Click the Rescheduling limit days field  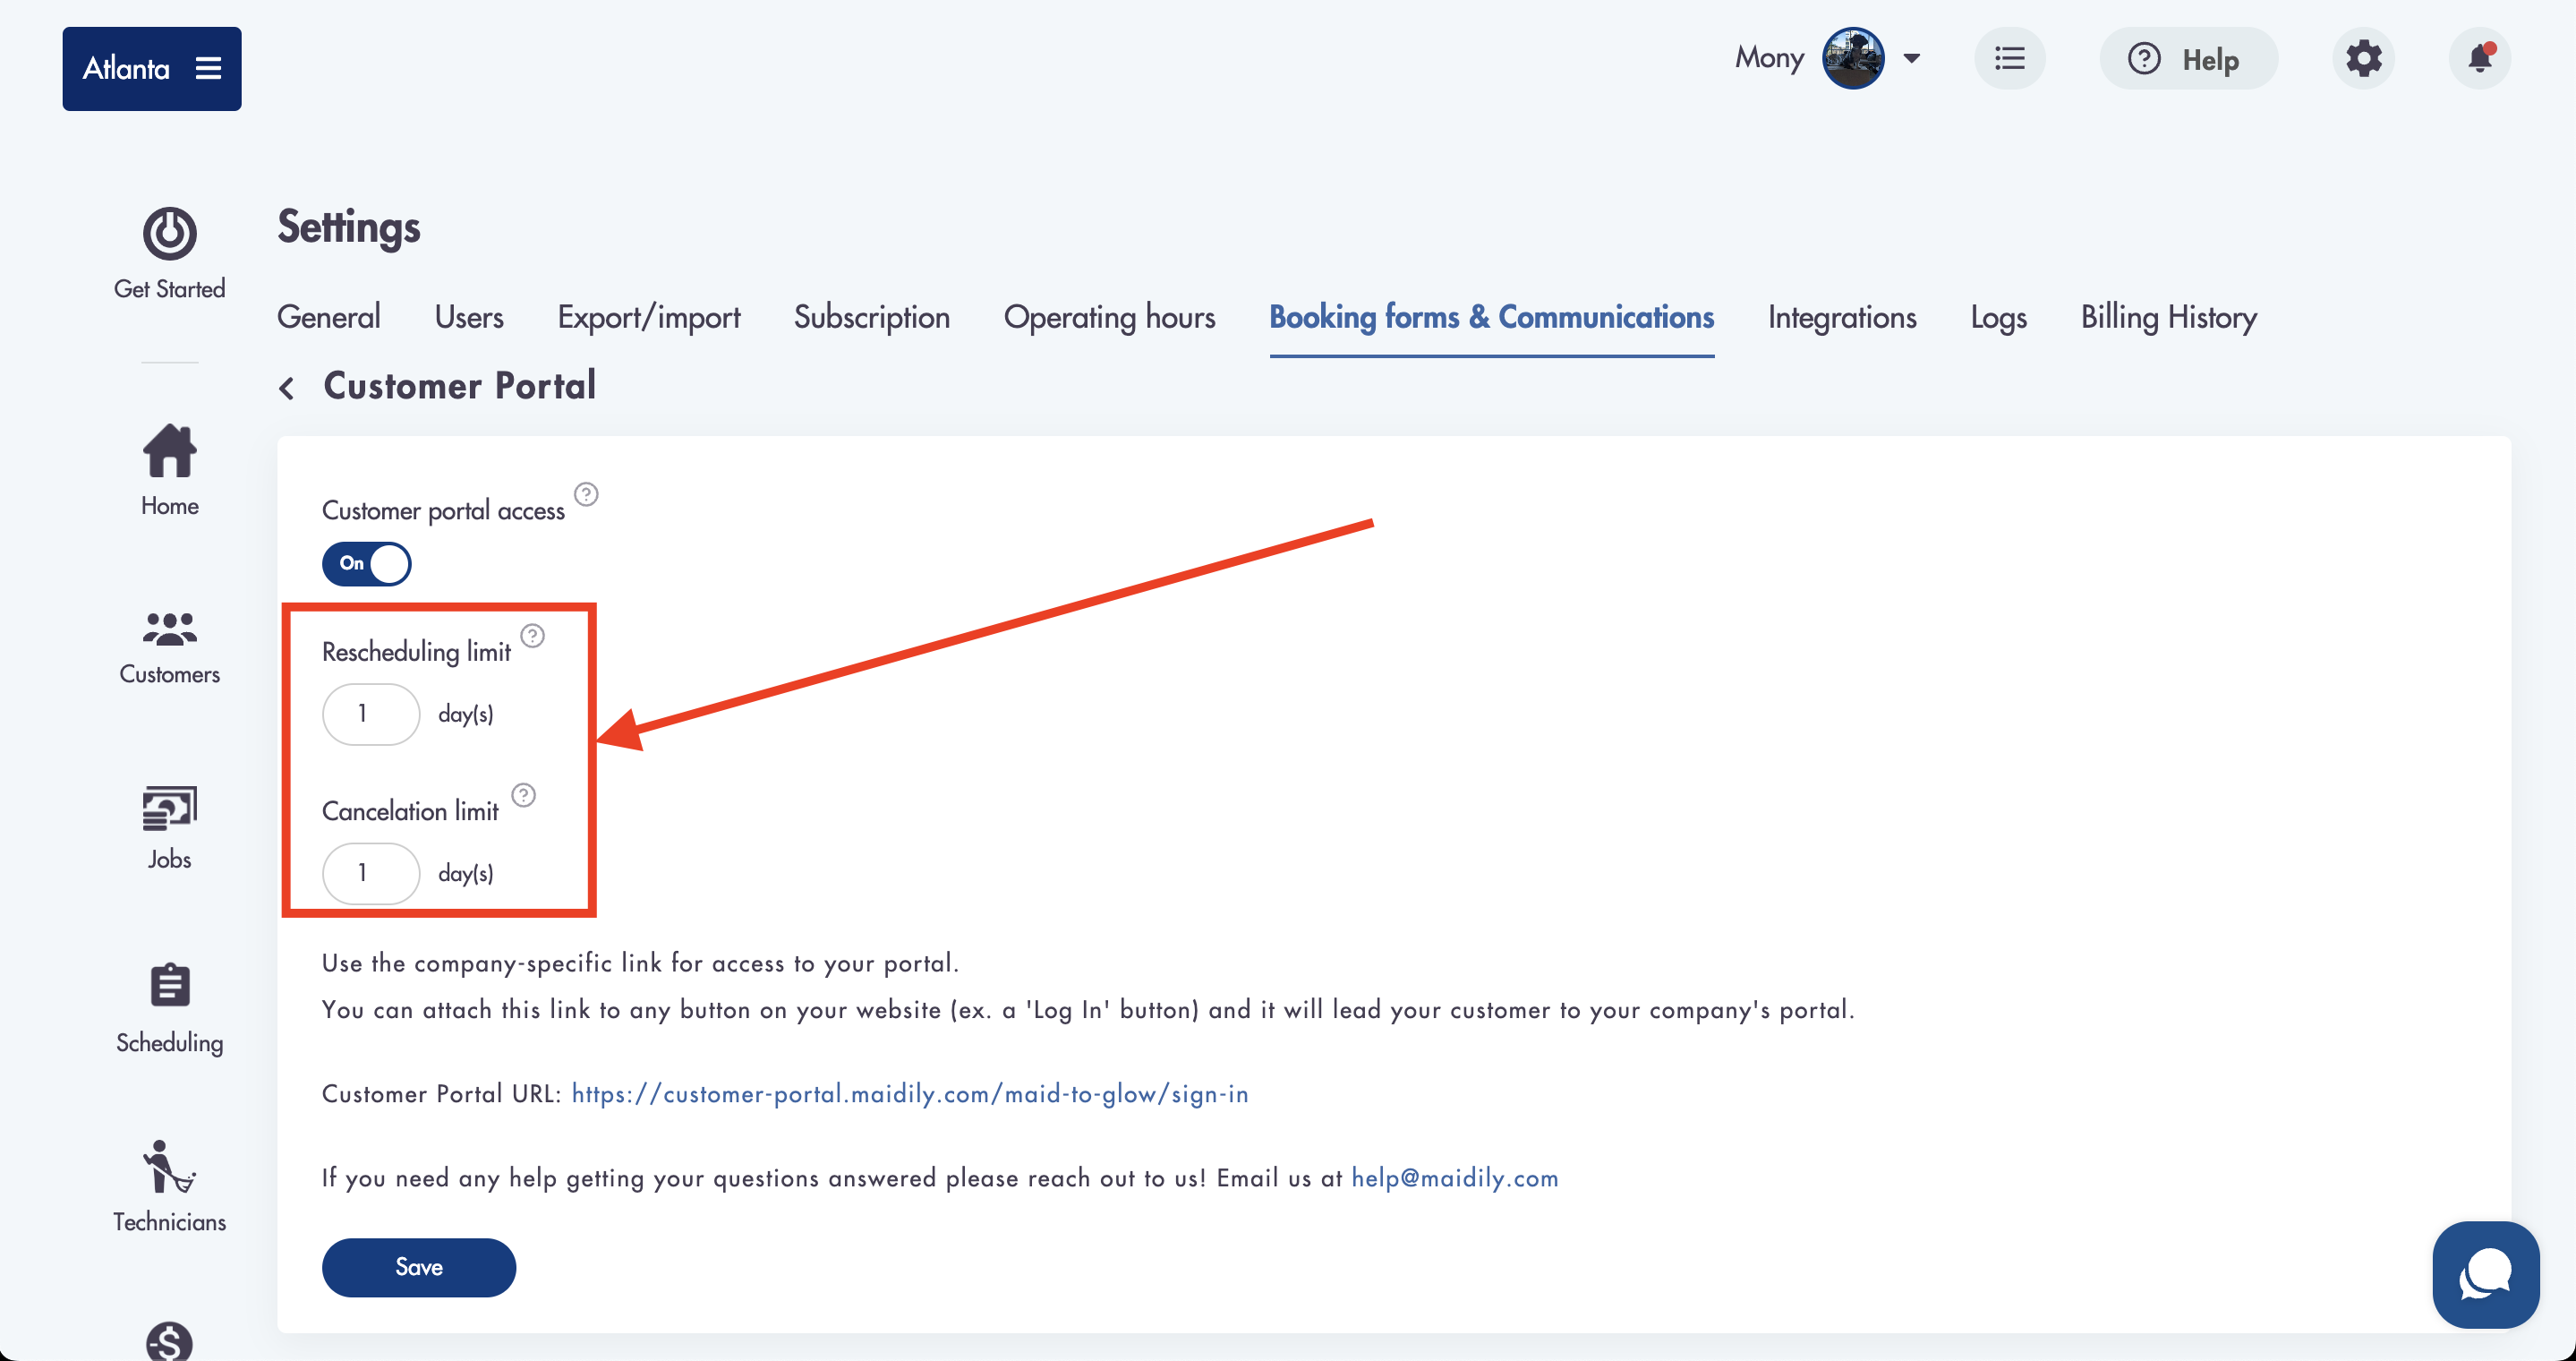point(371,714)
